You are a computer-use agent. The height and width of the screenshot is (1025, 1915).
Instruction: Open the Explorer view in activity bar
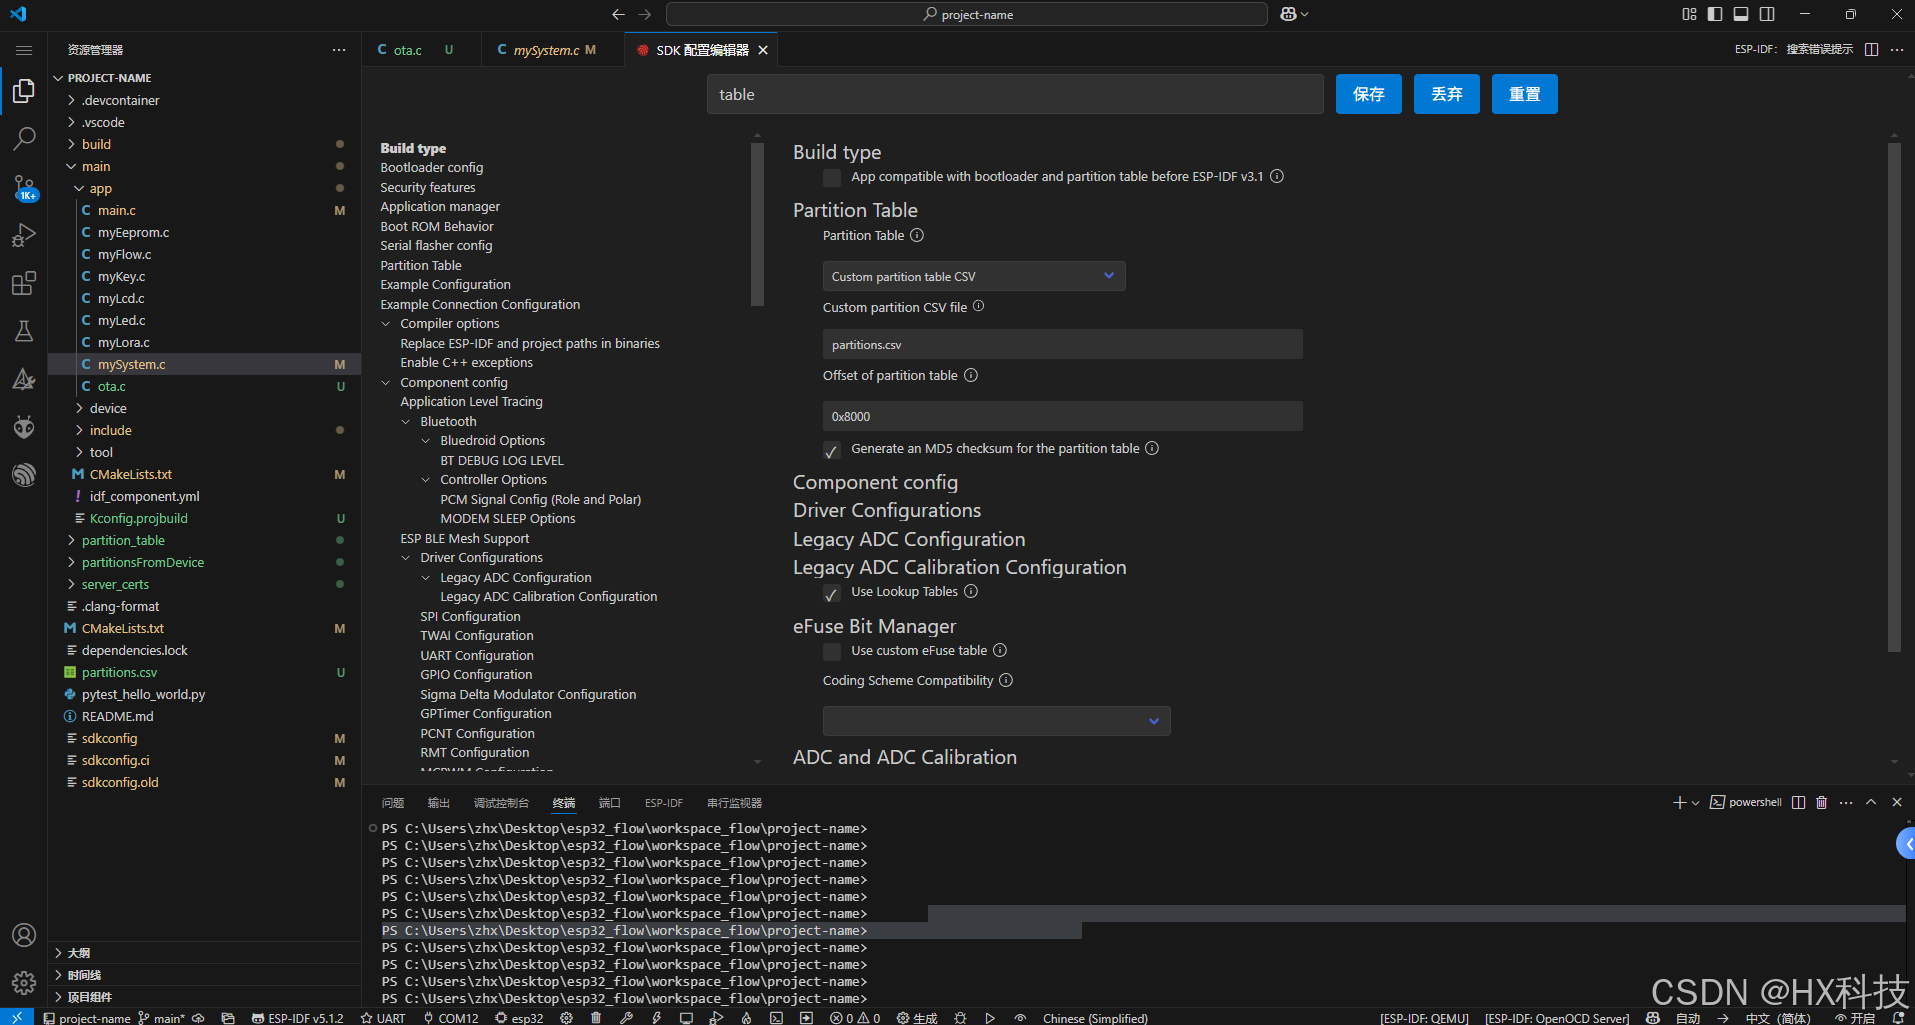point(24,91)
